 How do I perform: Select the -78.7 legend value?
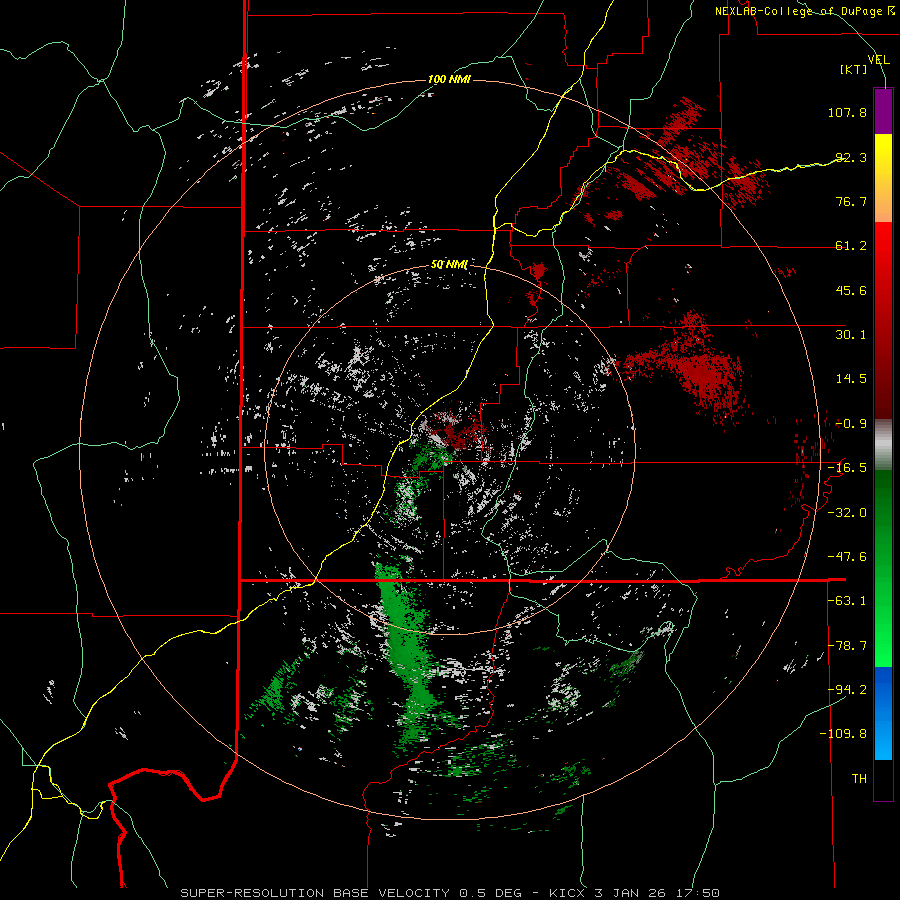pos(847,646)
